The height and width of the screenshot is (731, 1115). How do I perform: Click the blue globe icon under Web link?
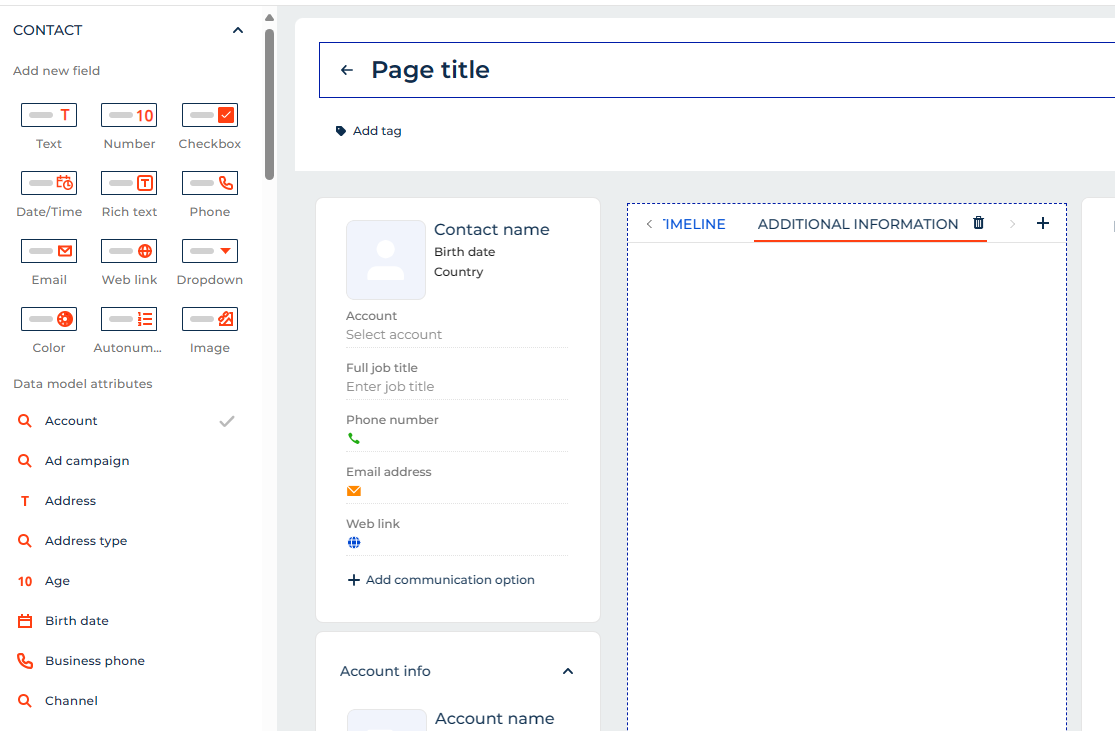tap(353, 543)
